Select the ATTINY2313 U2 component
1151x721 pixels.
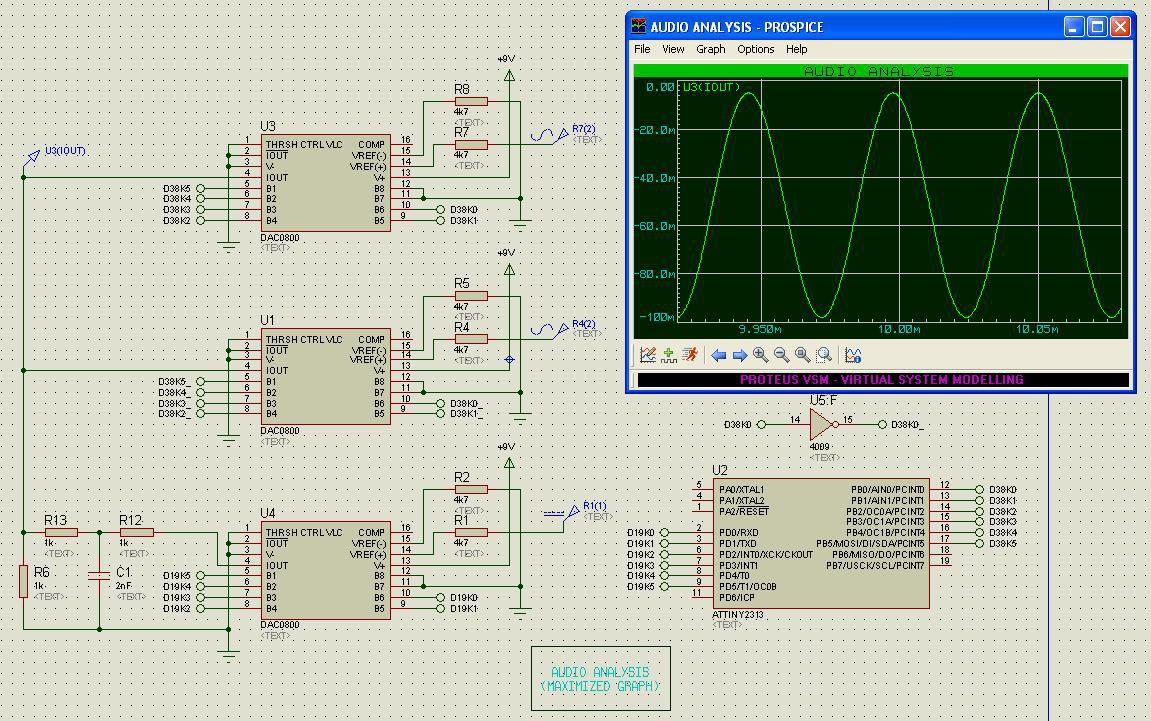[x=821, y=543]
